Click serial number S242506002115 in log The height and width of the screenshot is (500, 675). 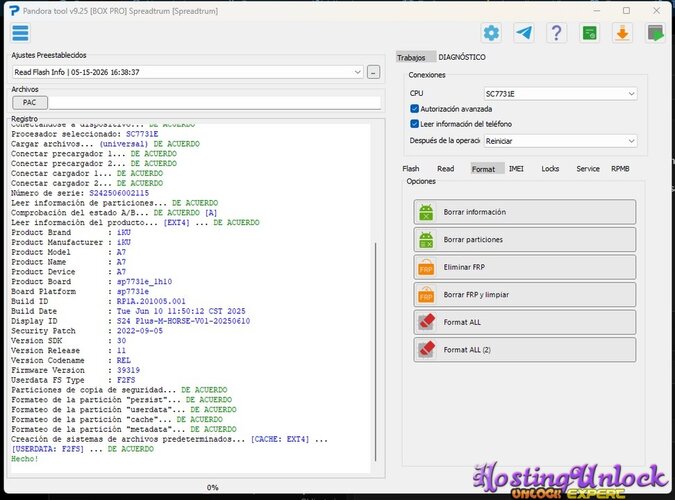(119, 193)
